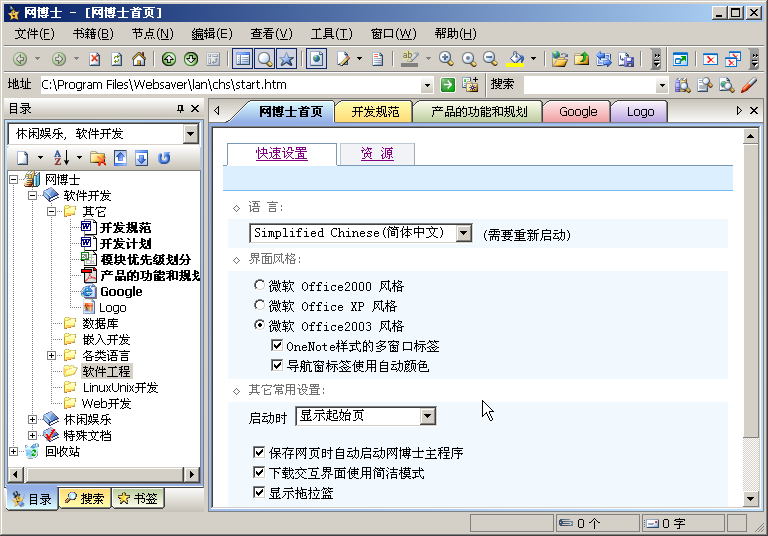Click the A-Z sort icon in directory panel
This screenshot has width=768, height=536.
[60, 158]
